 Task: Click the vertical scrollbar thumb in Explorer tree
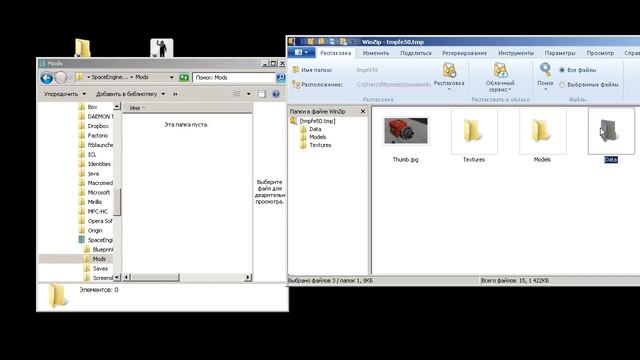point(117,202)
